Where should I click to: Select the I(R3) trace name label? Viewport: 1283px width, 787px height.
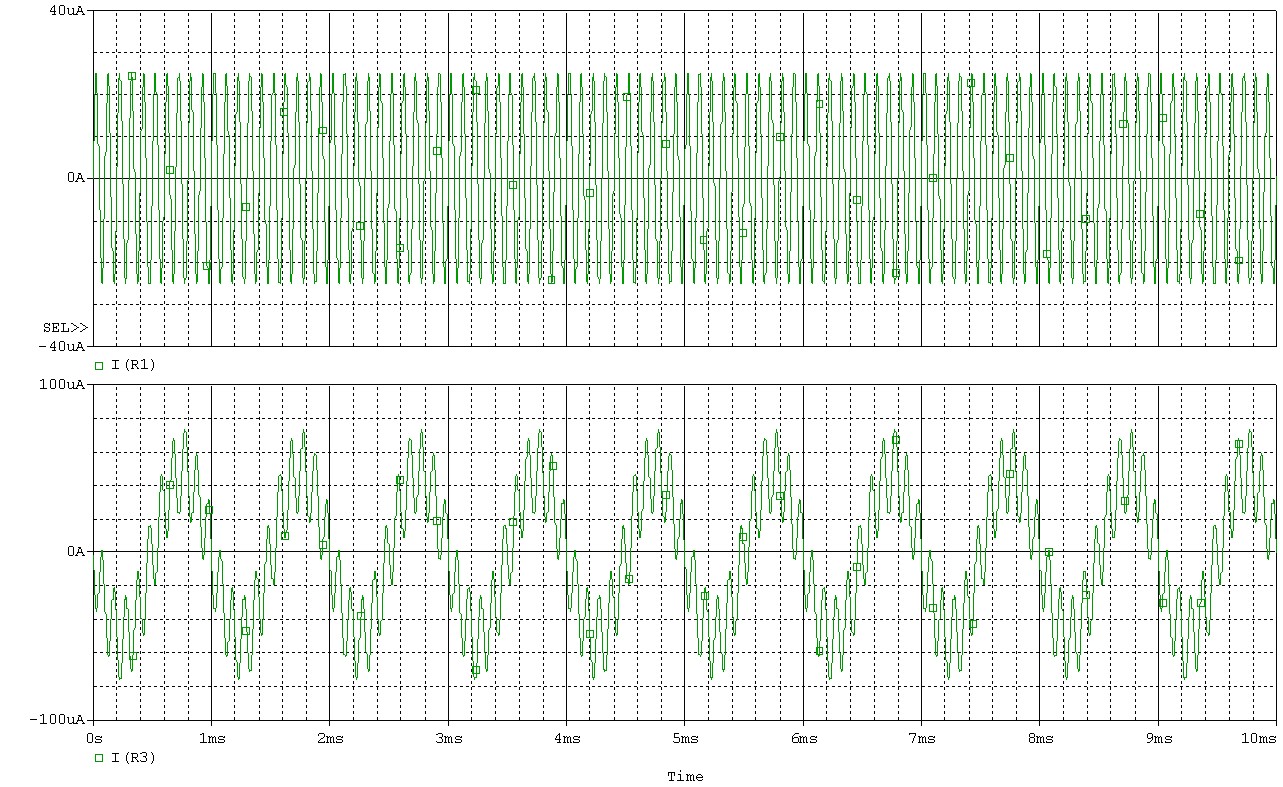[x=133, y=758]
